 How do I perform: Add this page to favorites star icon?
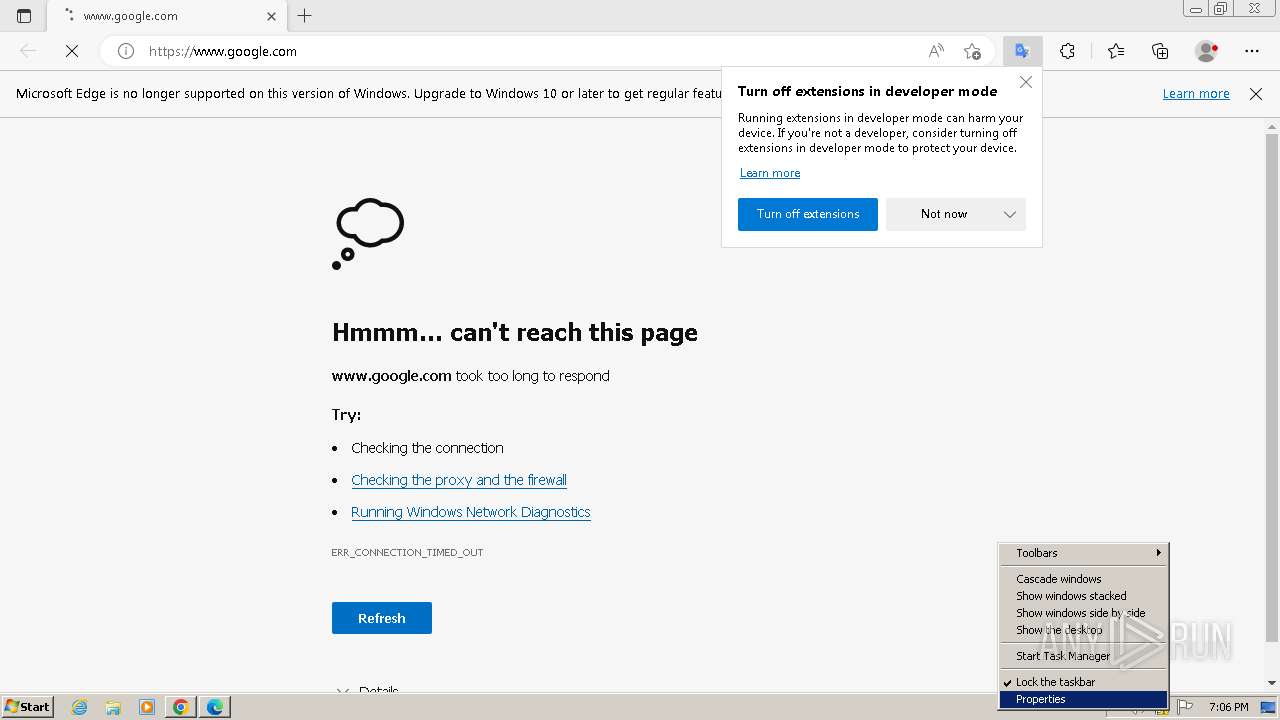972,51
